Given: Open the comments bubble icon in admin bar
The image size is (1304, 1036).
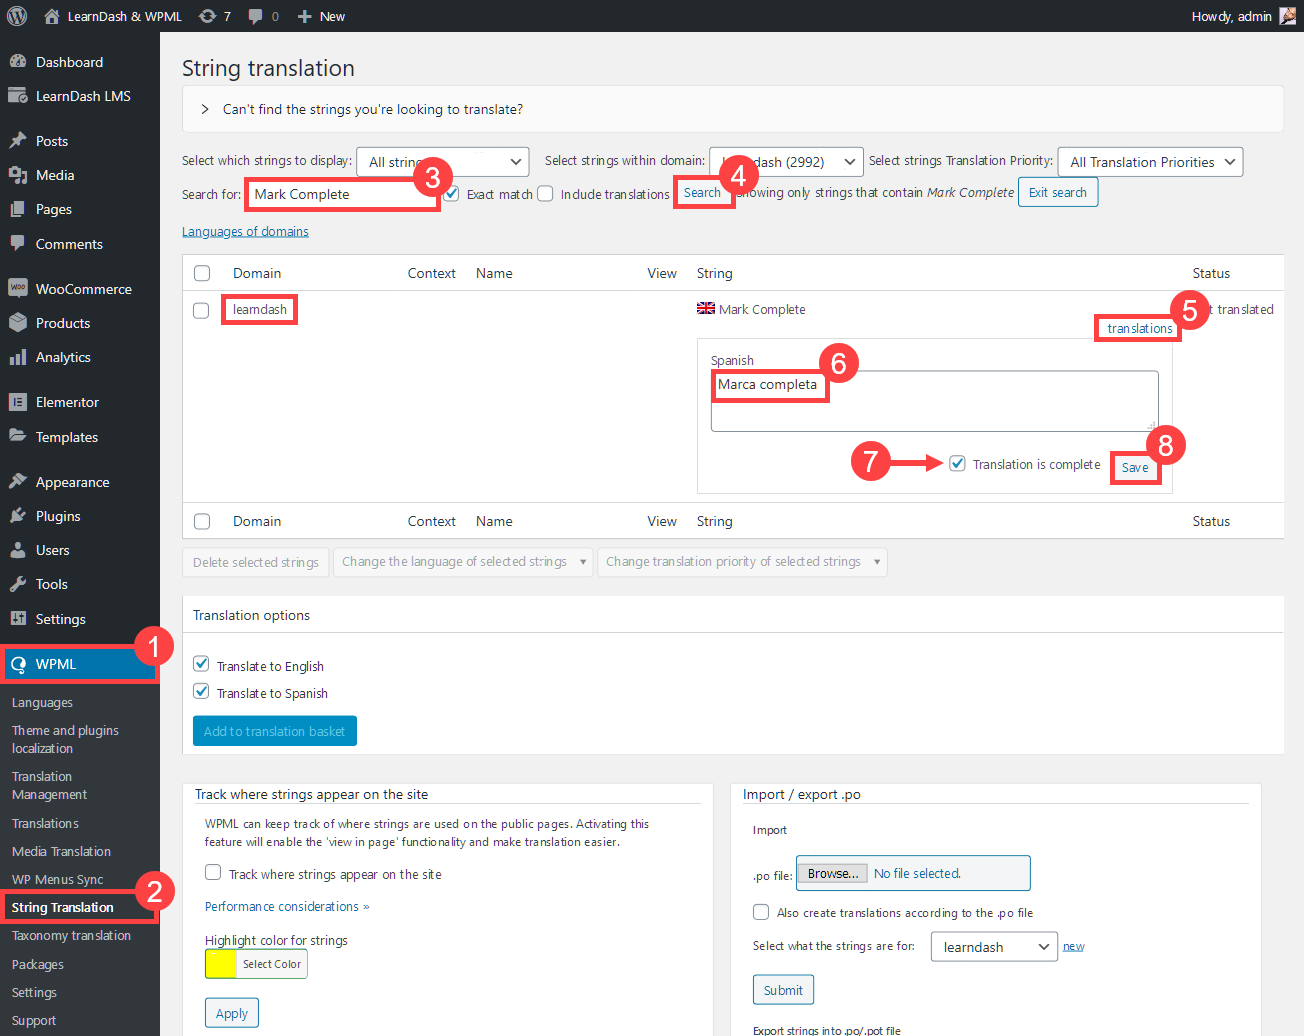Looking at the screenshot, I should click(256, 16).
